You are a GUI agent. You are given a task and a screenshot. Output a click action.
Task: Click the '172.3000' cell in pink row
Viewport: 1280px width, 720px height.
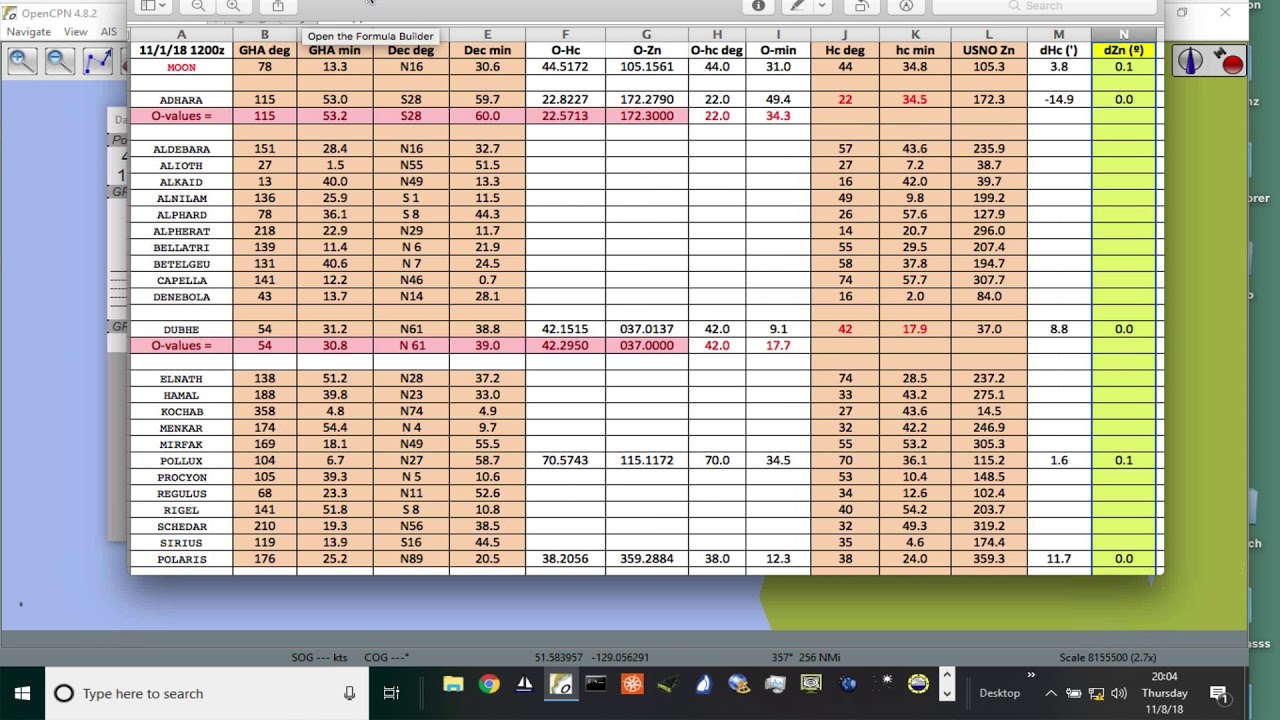[646, 116]
